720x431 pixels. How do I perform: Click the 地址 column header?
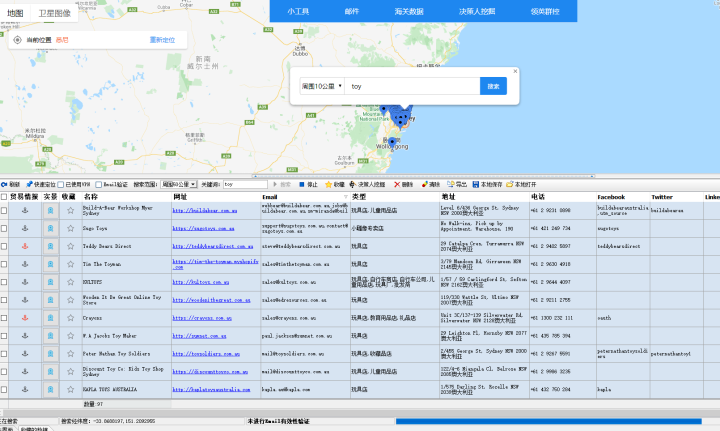click(484, 197)
